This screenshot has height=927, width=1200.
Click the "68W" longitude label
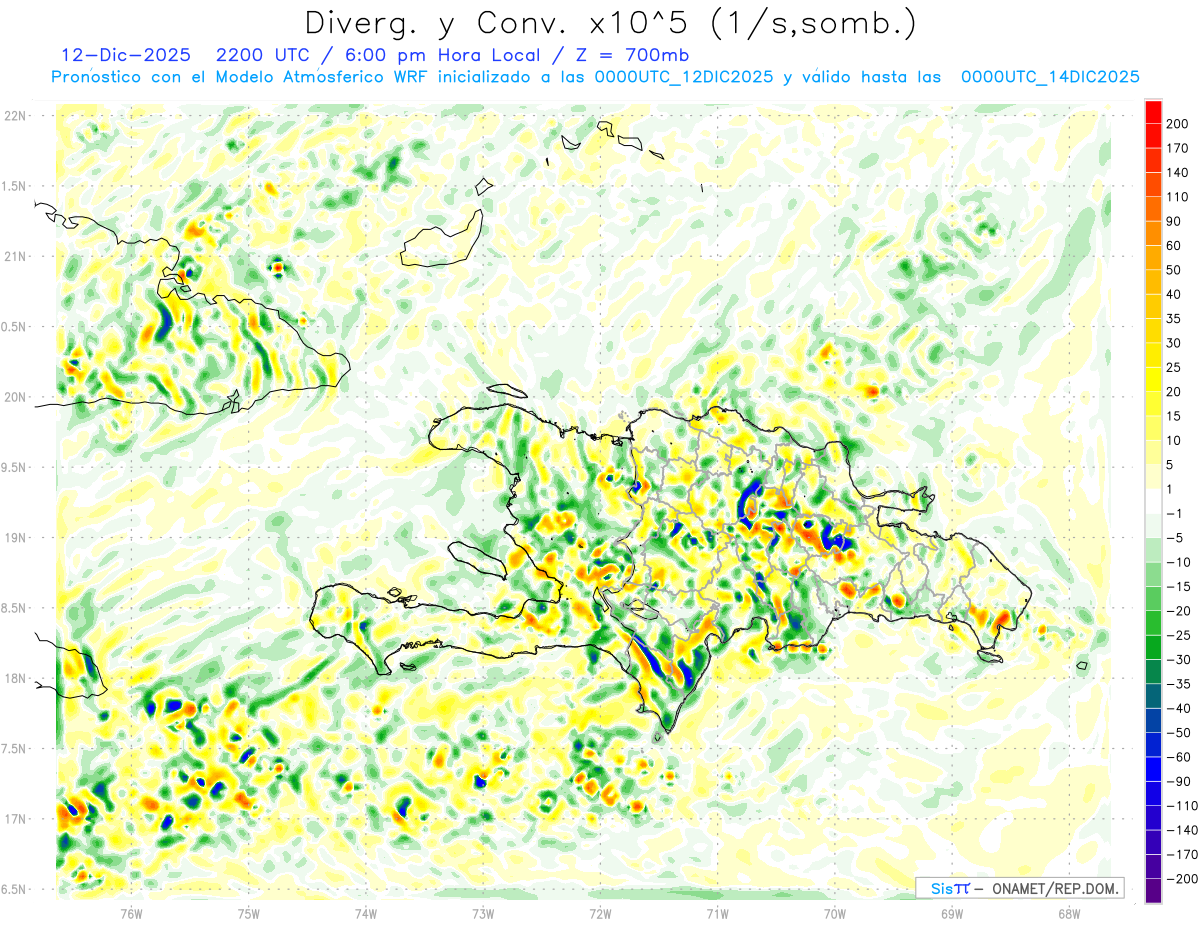(x=1069, y=913)
